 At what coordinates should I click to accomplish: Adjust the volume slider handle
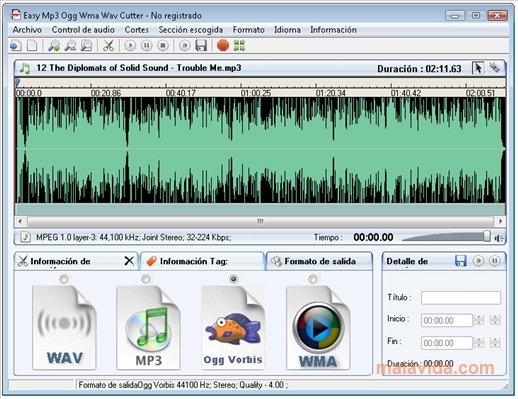pyautogui.click(x=487, y=236)
